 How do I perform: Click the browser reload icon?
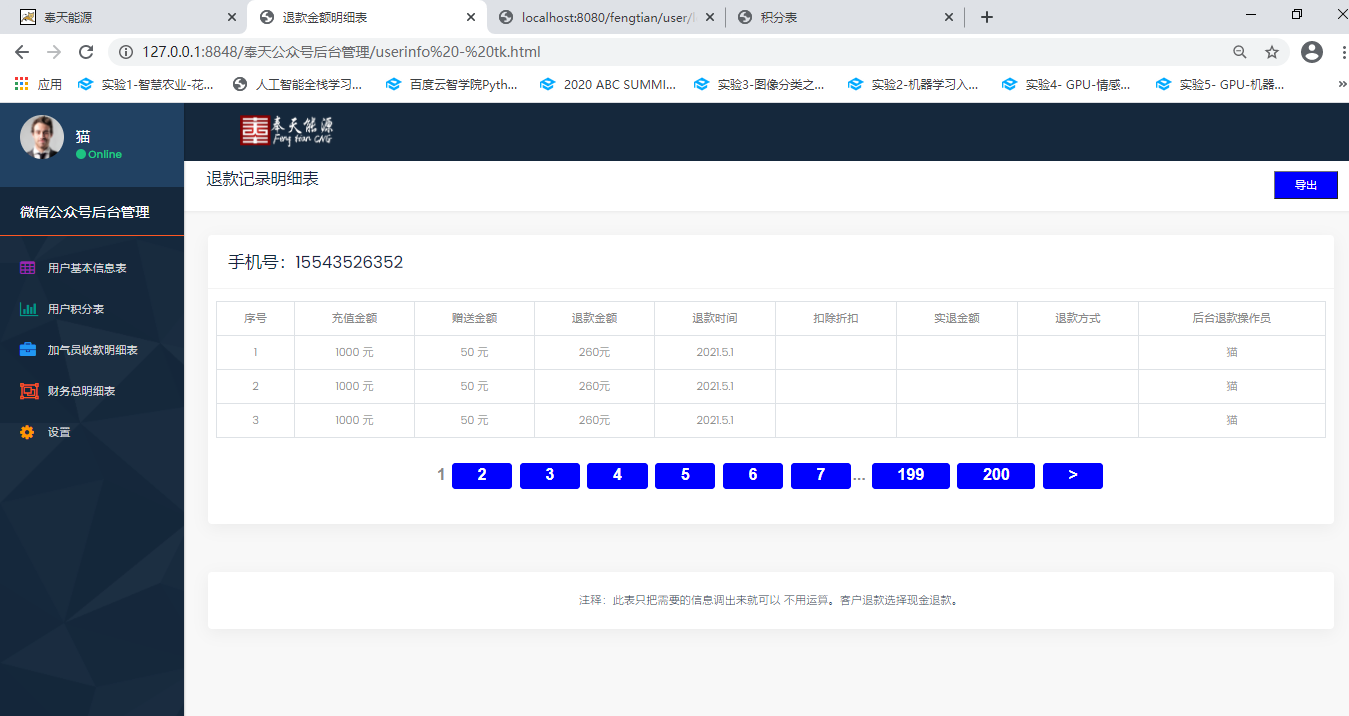pyautogui.click(x=86, y=52)
